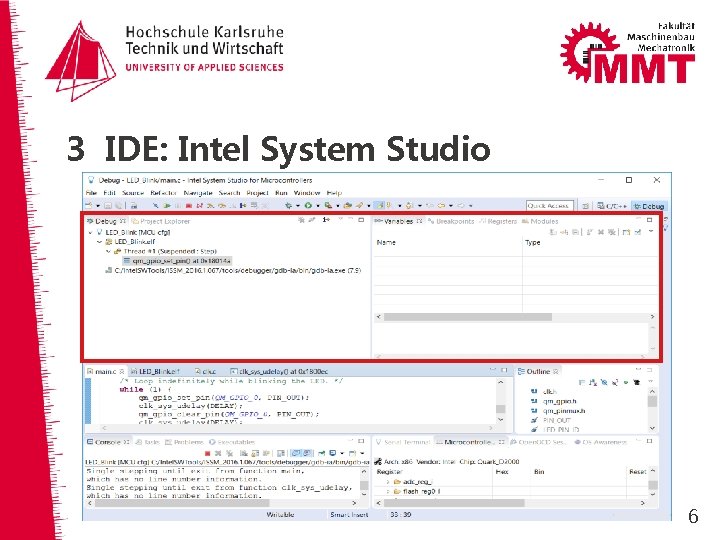This screenshot has width=720, height=540.
Task: Click the Variables view horizontal scrollbar
Action: pyautogui.click(x=514, y=317)
